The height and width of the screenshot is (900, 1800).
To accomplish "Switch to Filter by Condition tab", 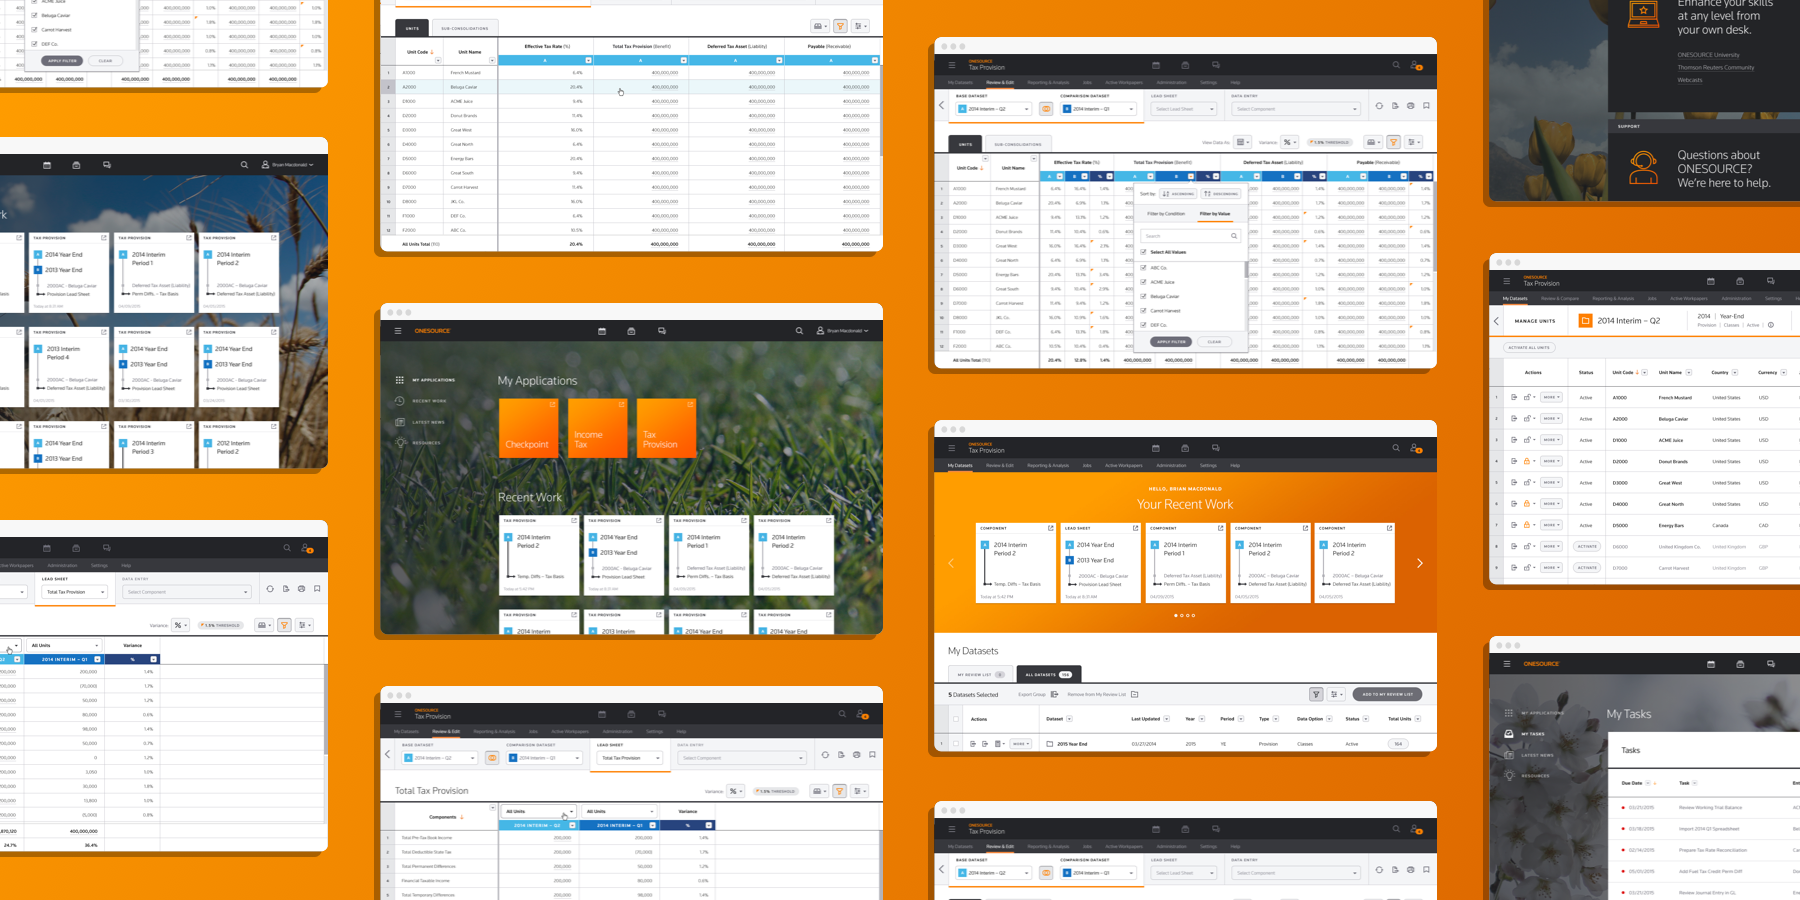I will tap(1166, 213).
